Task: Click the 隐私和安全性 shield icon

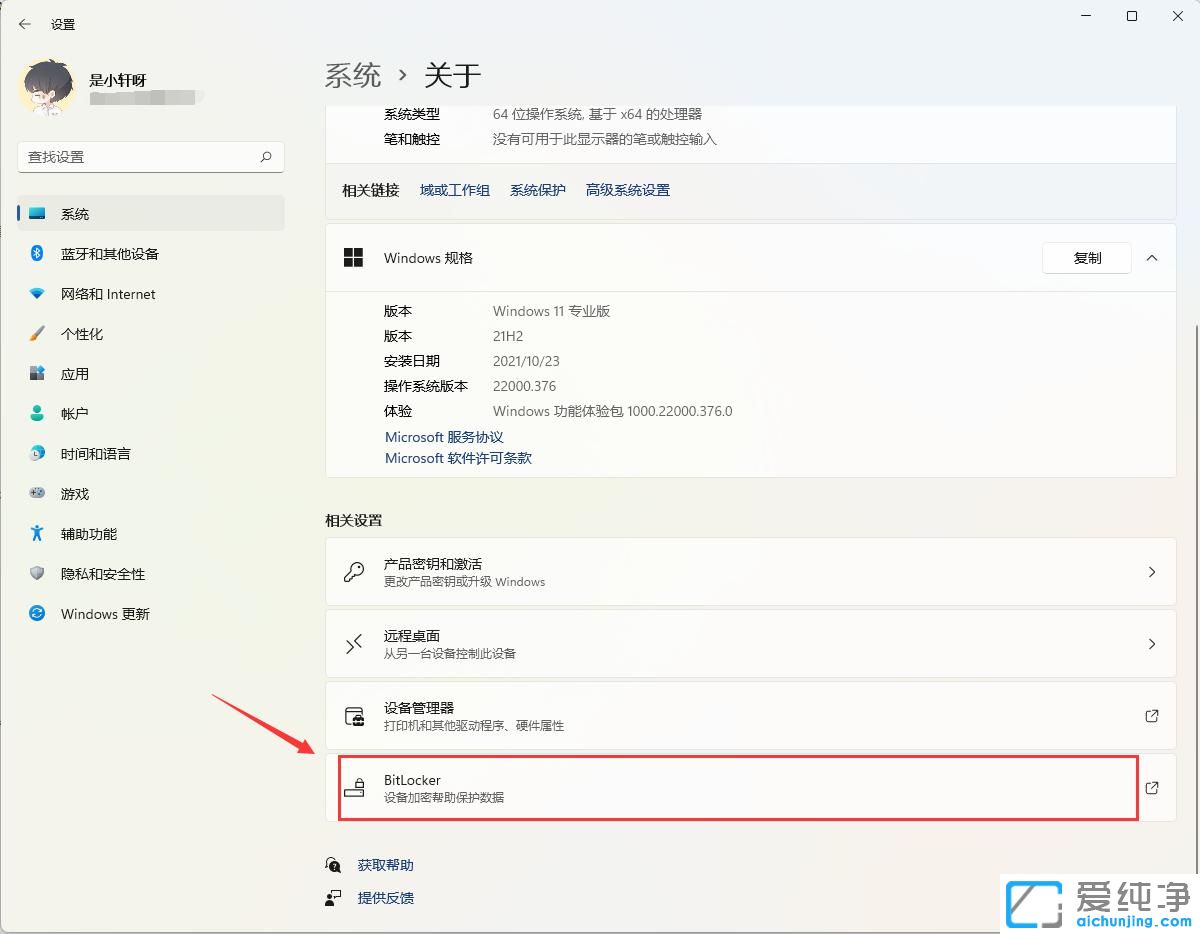Action: point(37,574)
